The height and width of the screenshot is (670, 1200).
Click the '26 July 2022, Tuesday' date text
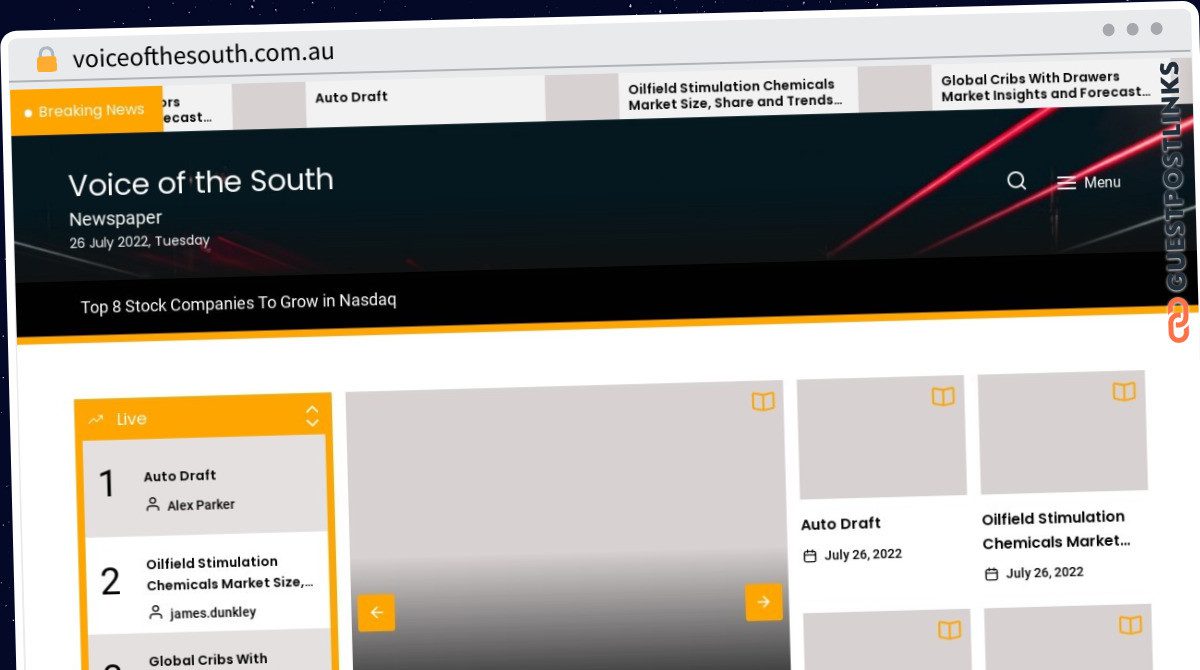pyautogui.click(x=140, y=241)
